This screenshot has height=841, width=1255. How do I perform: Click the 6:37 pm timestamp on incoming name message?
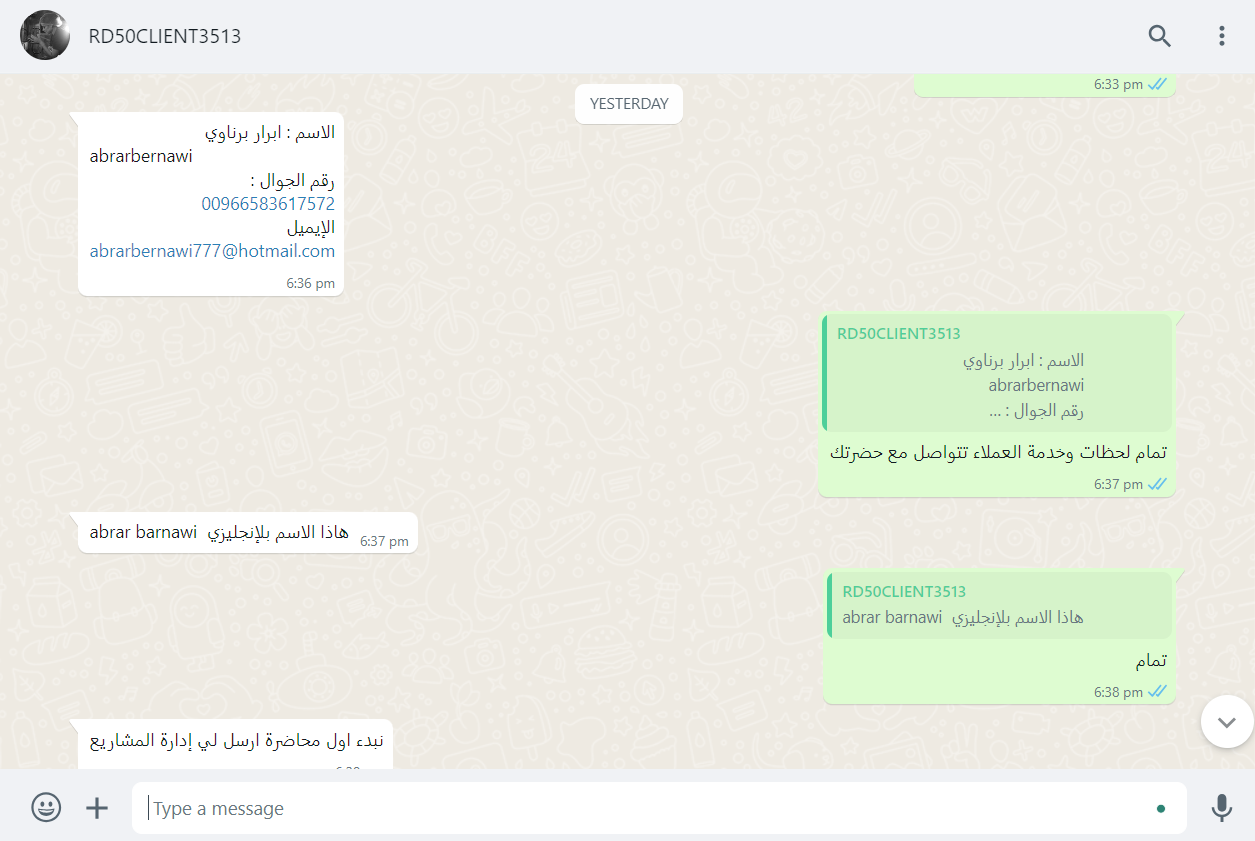pyautogui.click(x=385, y=541)
